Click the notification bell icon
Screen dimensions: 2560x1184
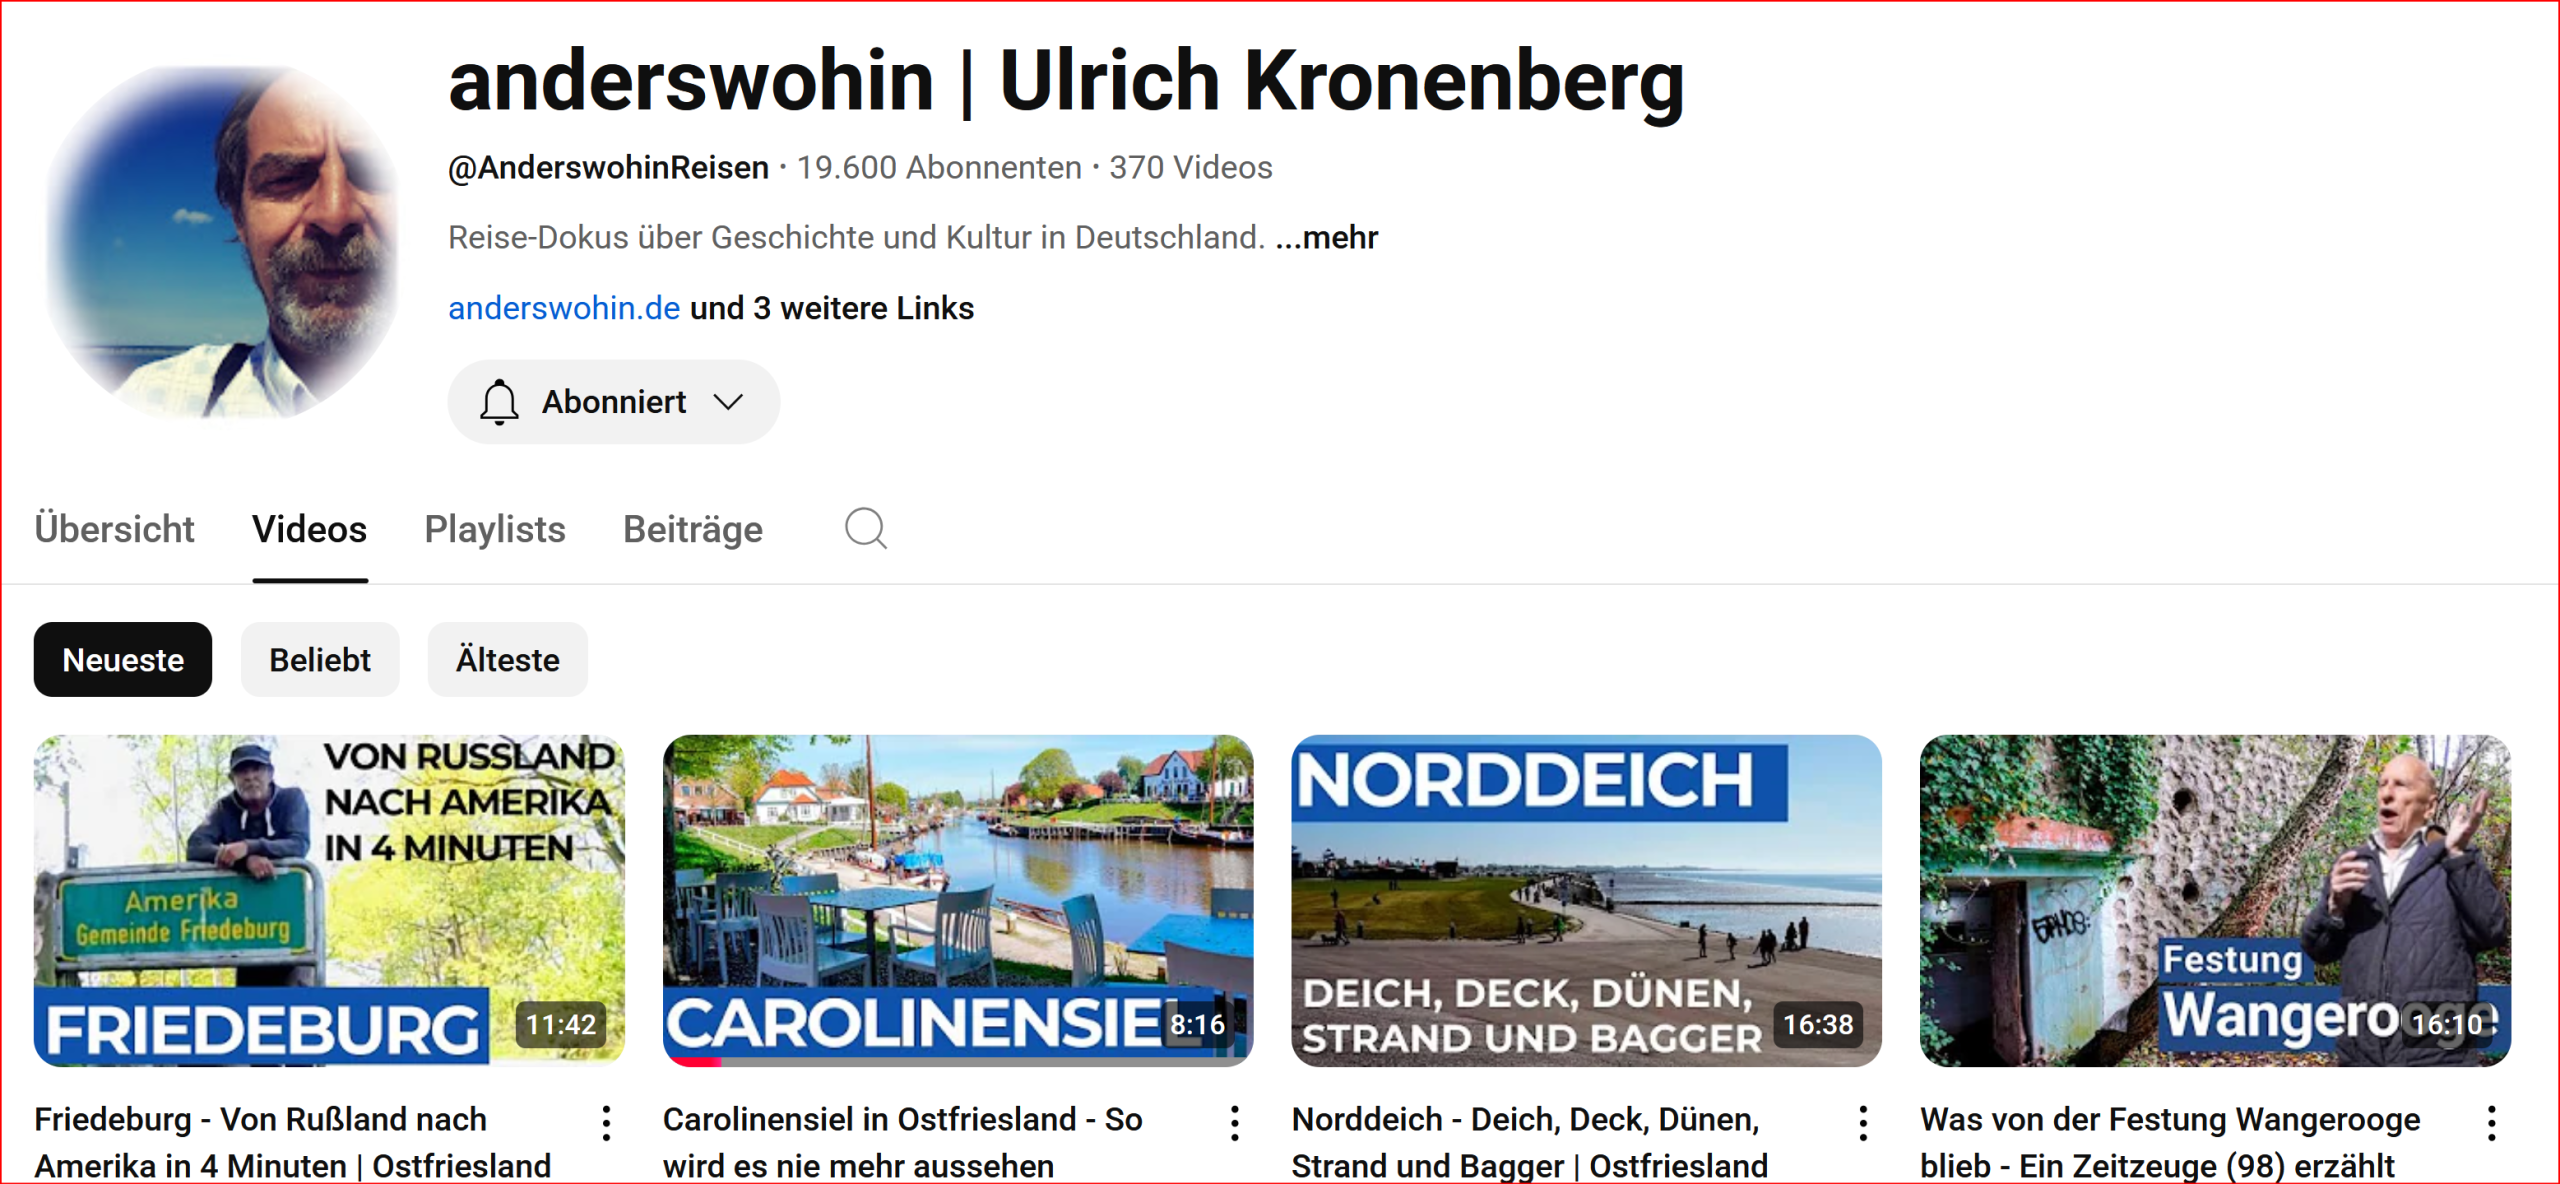tap(499, 402)
